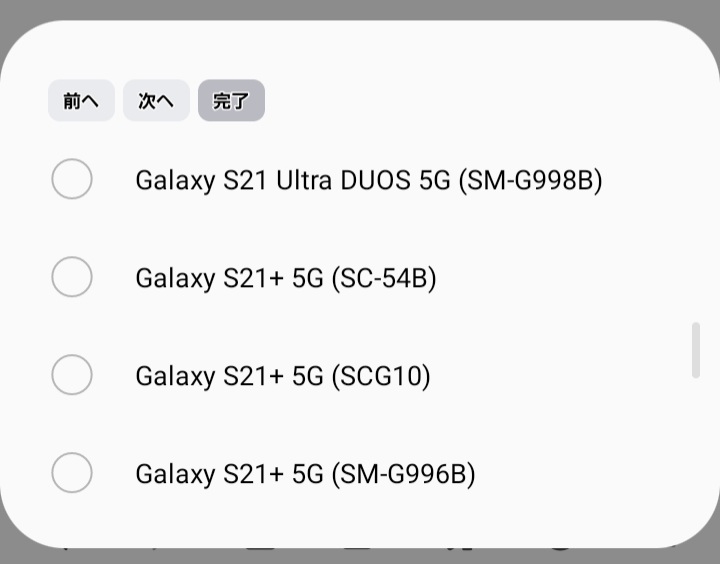Choose the Galaxy S21+ 5G (SM-G996B) label
720x564 pixels.
click(305, 474)
